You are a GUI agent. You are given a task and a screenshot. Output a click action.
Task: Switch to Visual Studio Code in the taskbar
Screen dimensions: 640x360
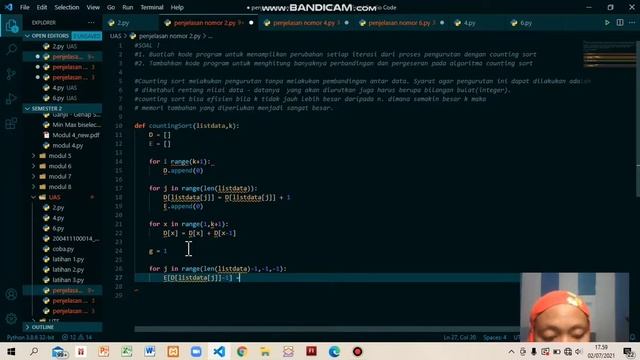[x=219, y=351]
